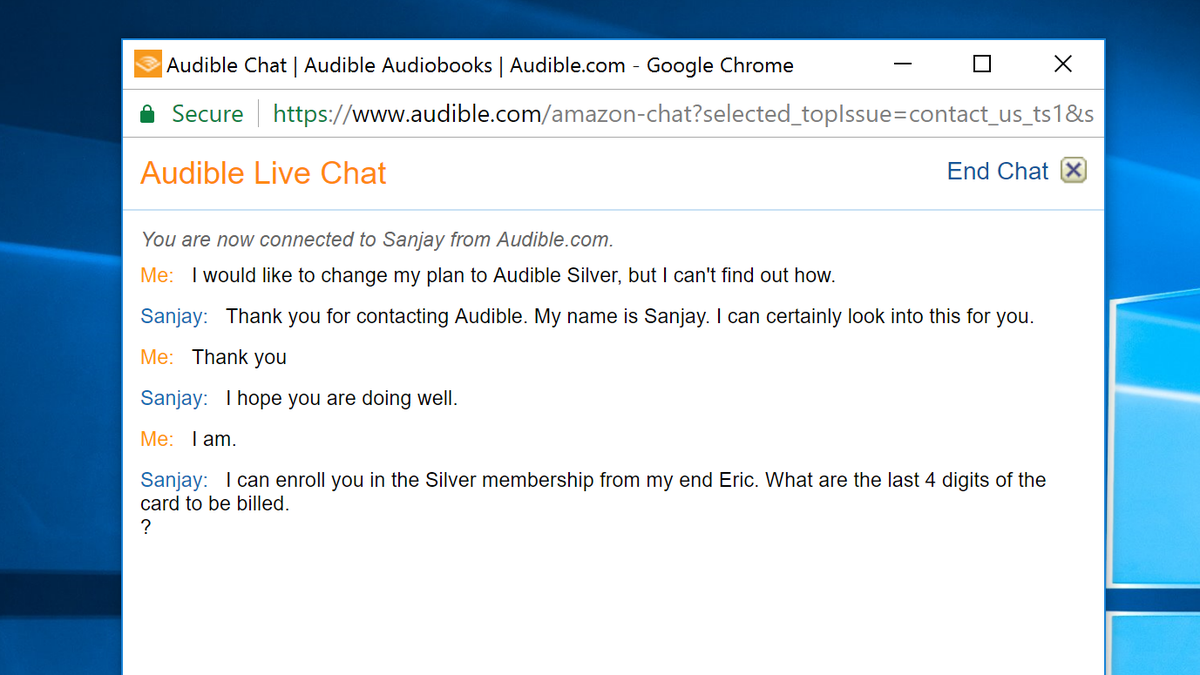
Task: Click Sanjay's 'Thank you for contacting Audible' message
Action: tap(630, 317)
